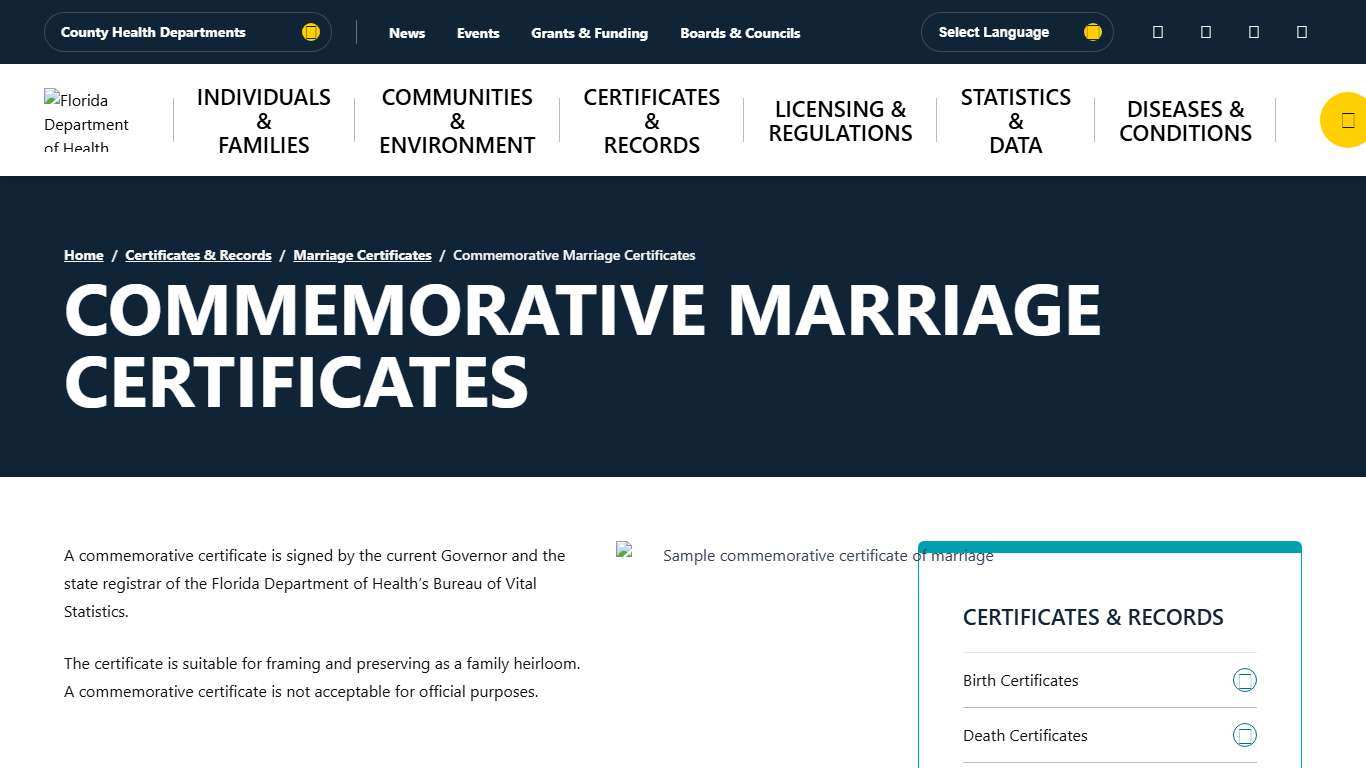This screenshot has width=1366, height=768.
Task: Expand the Certificates & Records sidebar section
Action: coord(1093,617)
